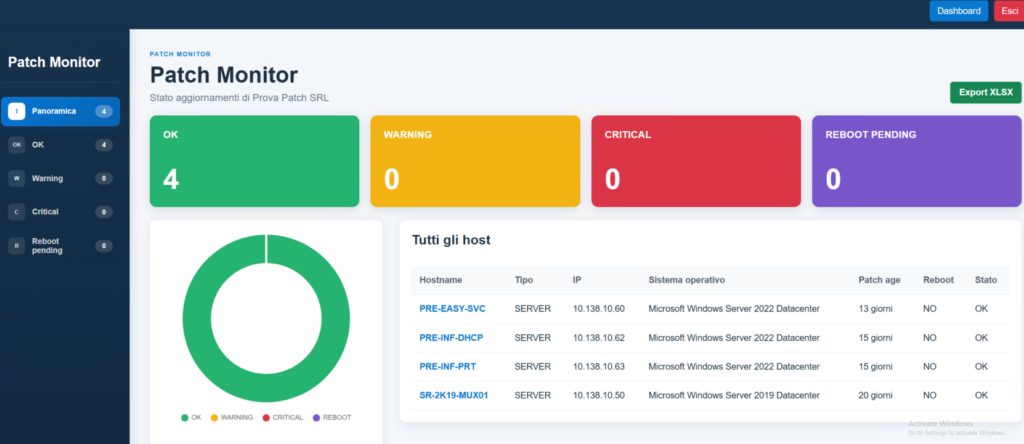Image resolution: width=1024 pixels, height=444 pixels.
Task: Open the Critical sidebar filter
Action: tap(60, 212)
